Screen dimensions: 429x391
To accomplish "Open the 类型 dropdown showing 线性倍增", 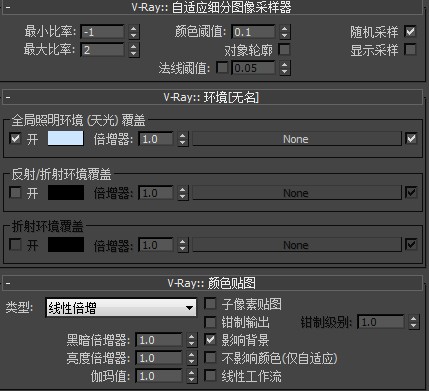I will 121,308.
